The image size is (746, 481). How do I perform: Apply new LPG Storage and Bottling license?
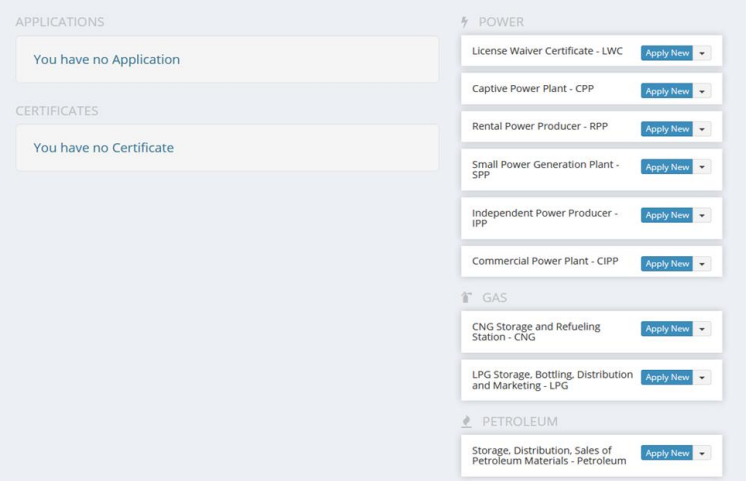click(667, 377)
